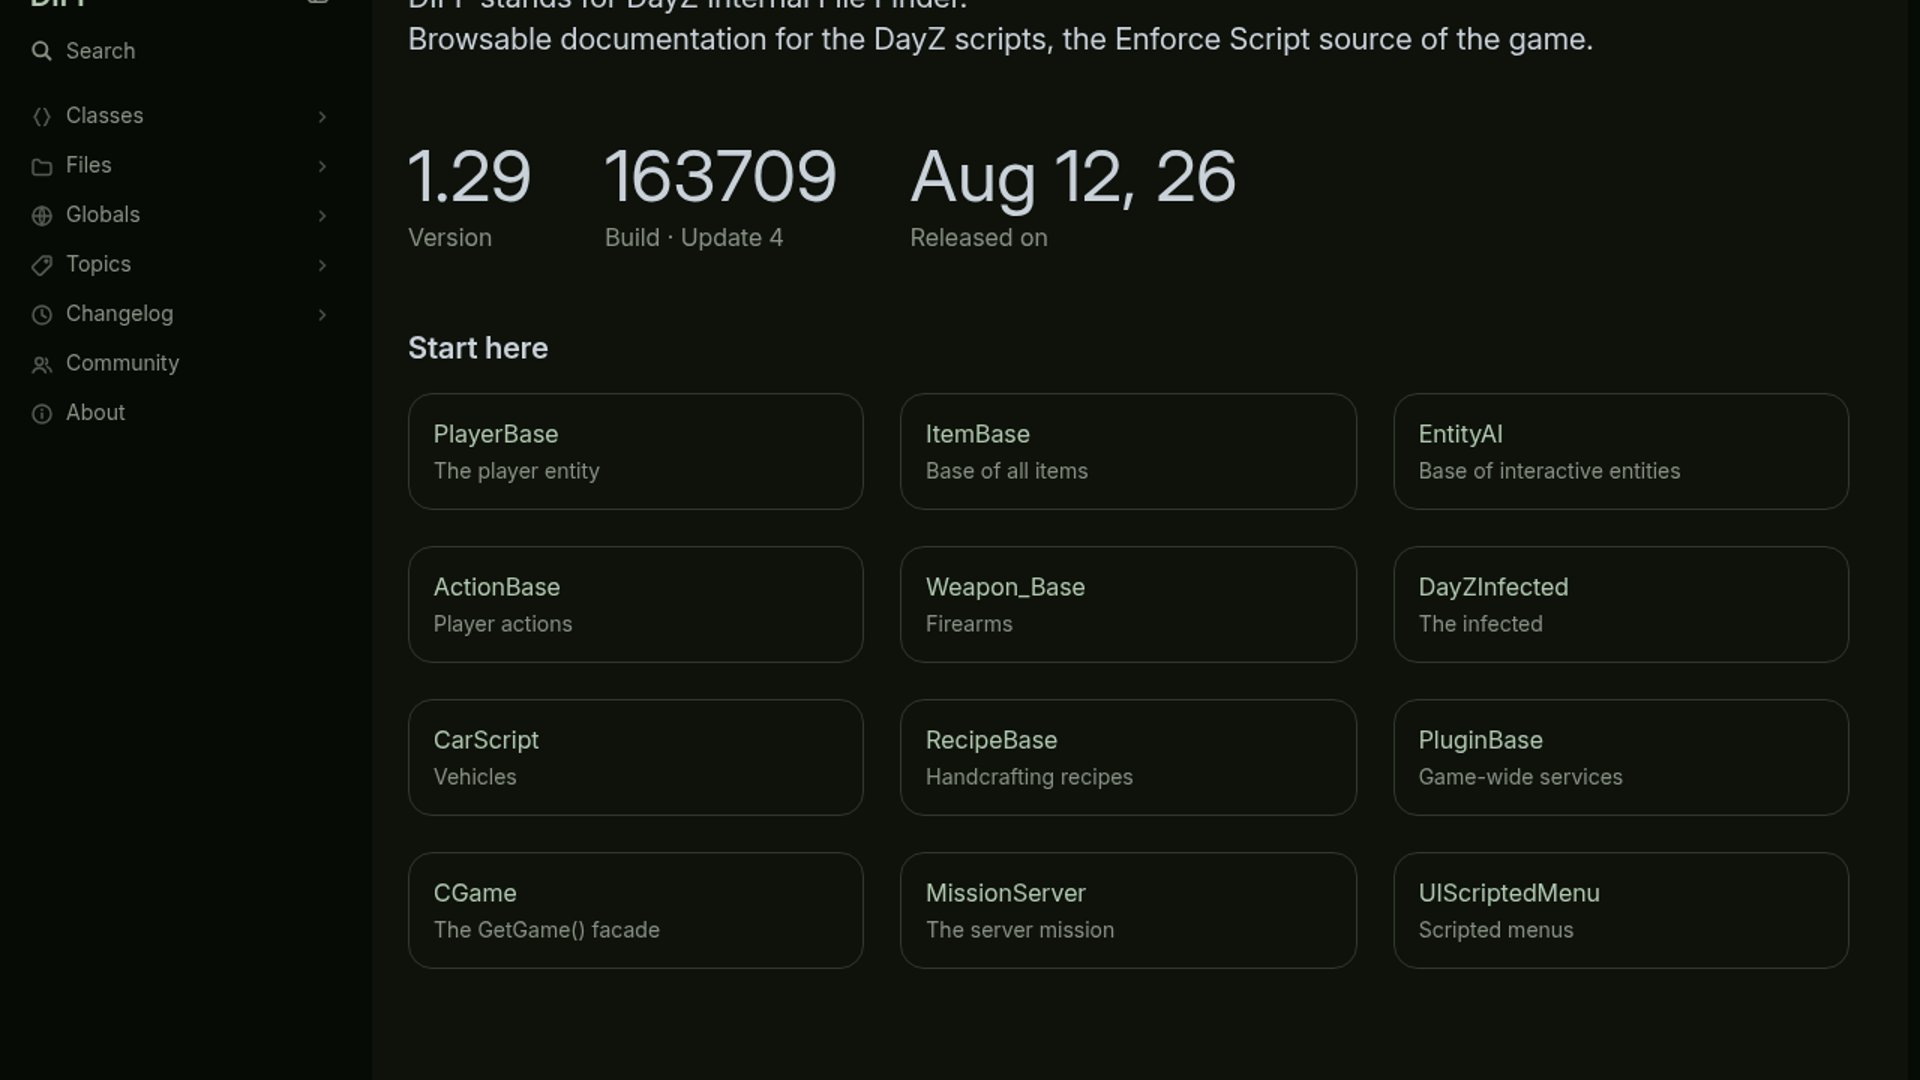Click the Community people icon
Viewport: 1920px width, 1080px height.
(x=41, y=364)
